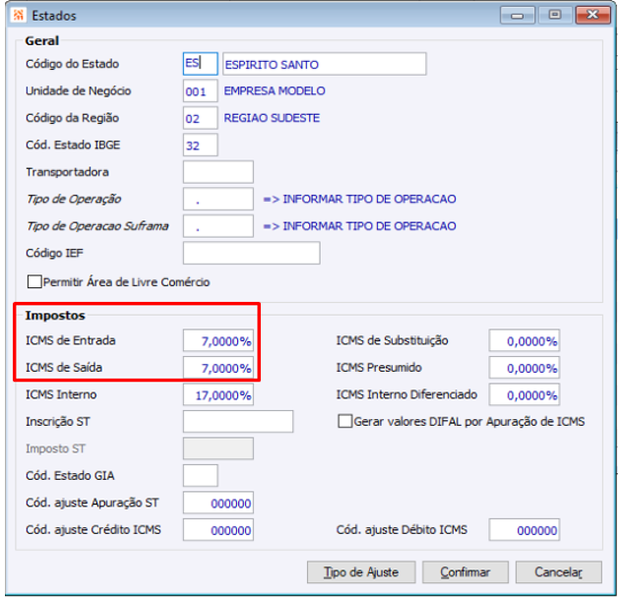Click the ICMS Presumido percentage field
This screenshot has height=599, width=620.
pyautogui.click(x=524, y=367)
